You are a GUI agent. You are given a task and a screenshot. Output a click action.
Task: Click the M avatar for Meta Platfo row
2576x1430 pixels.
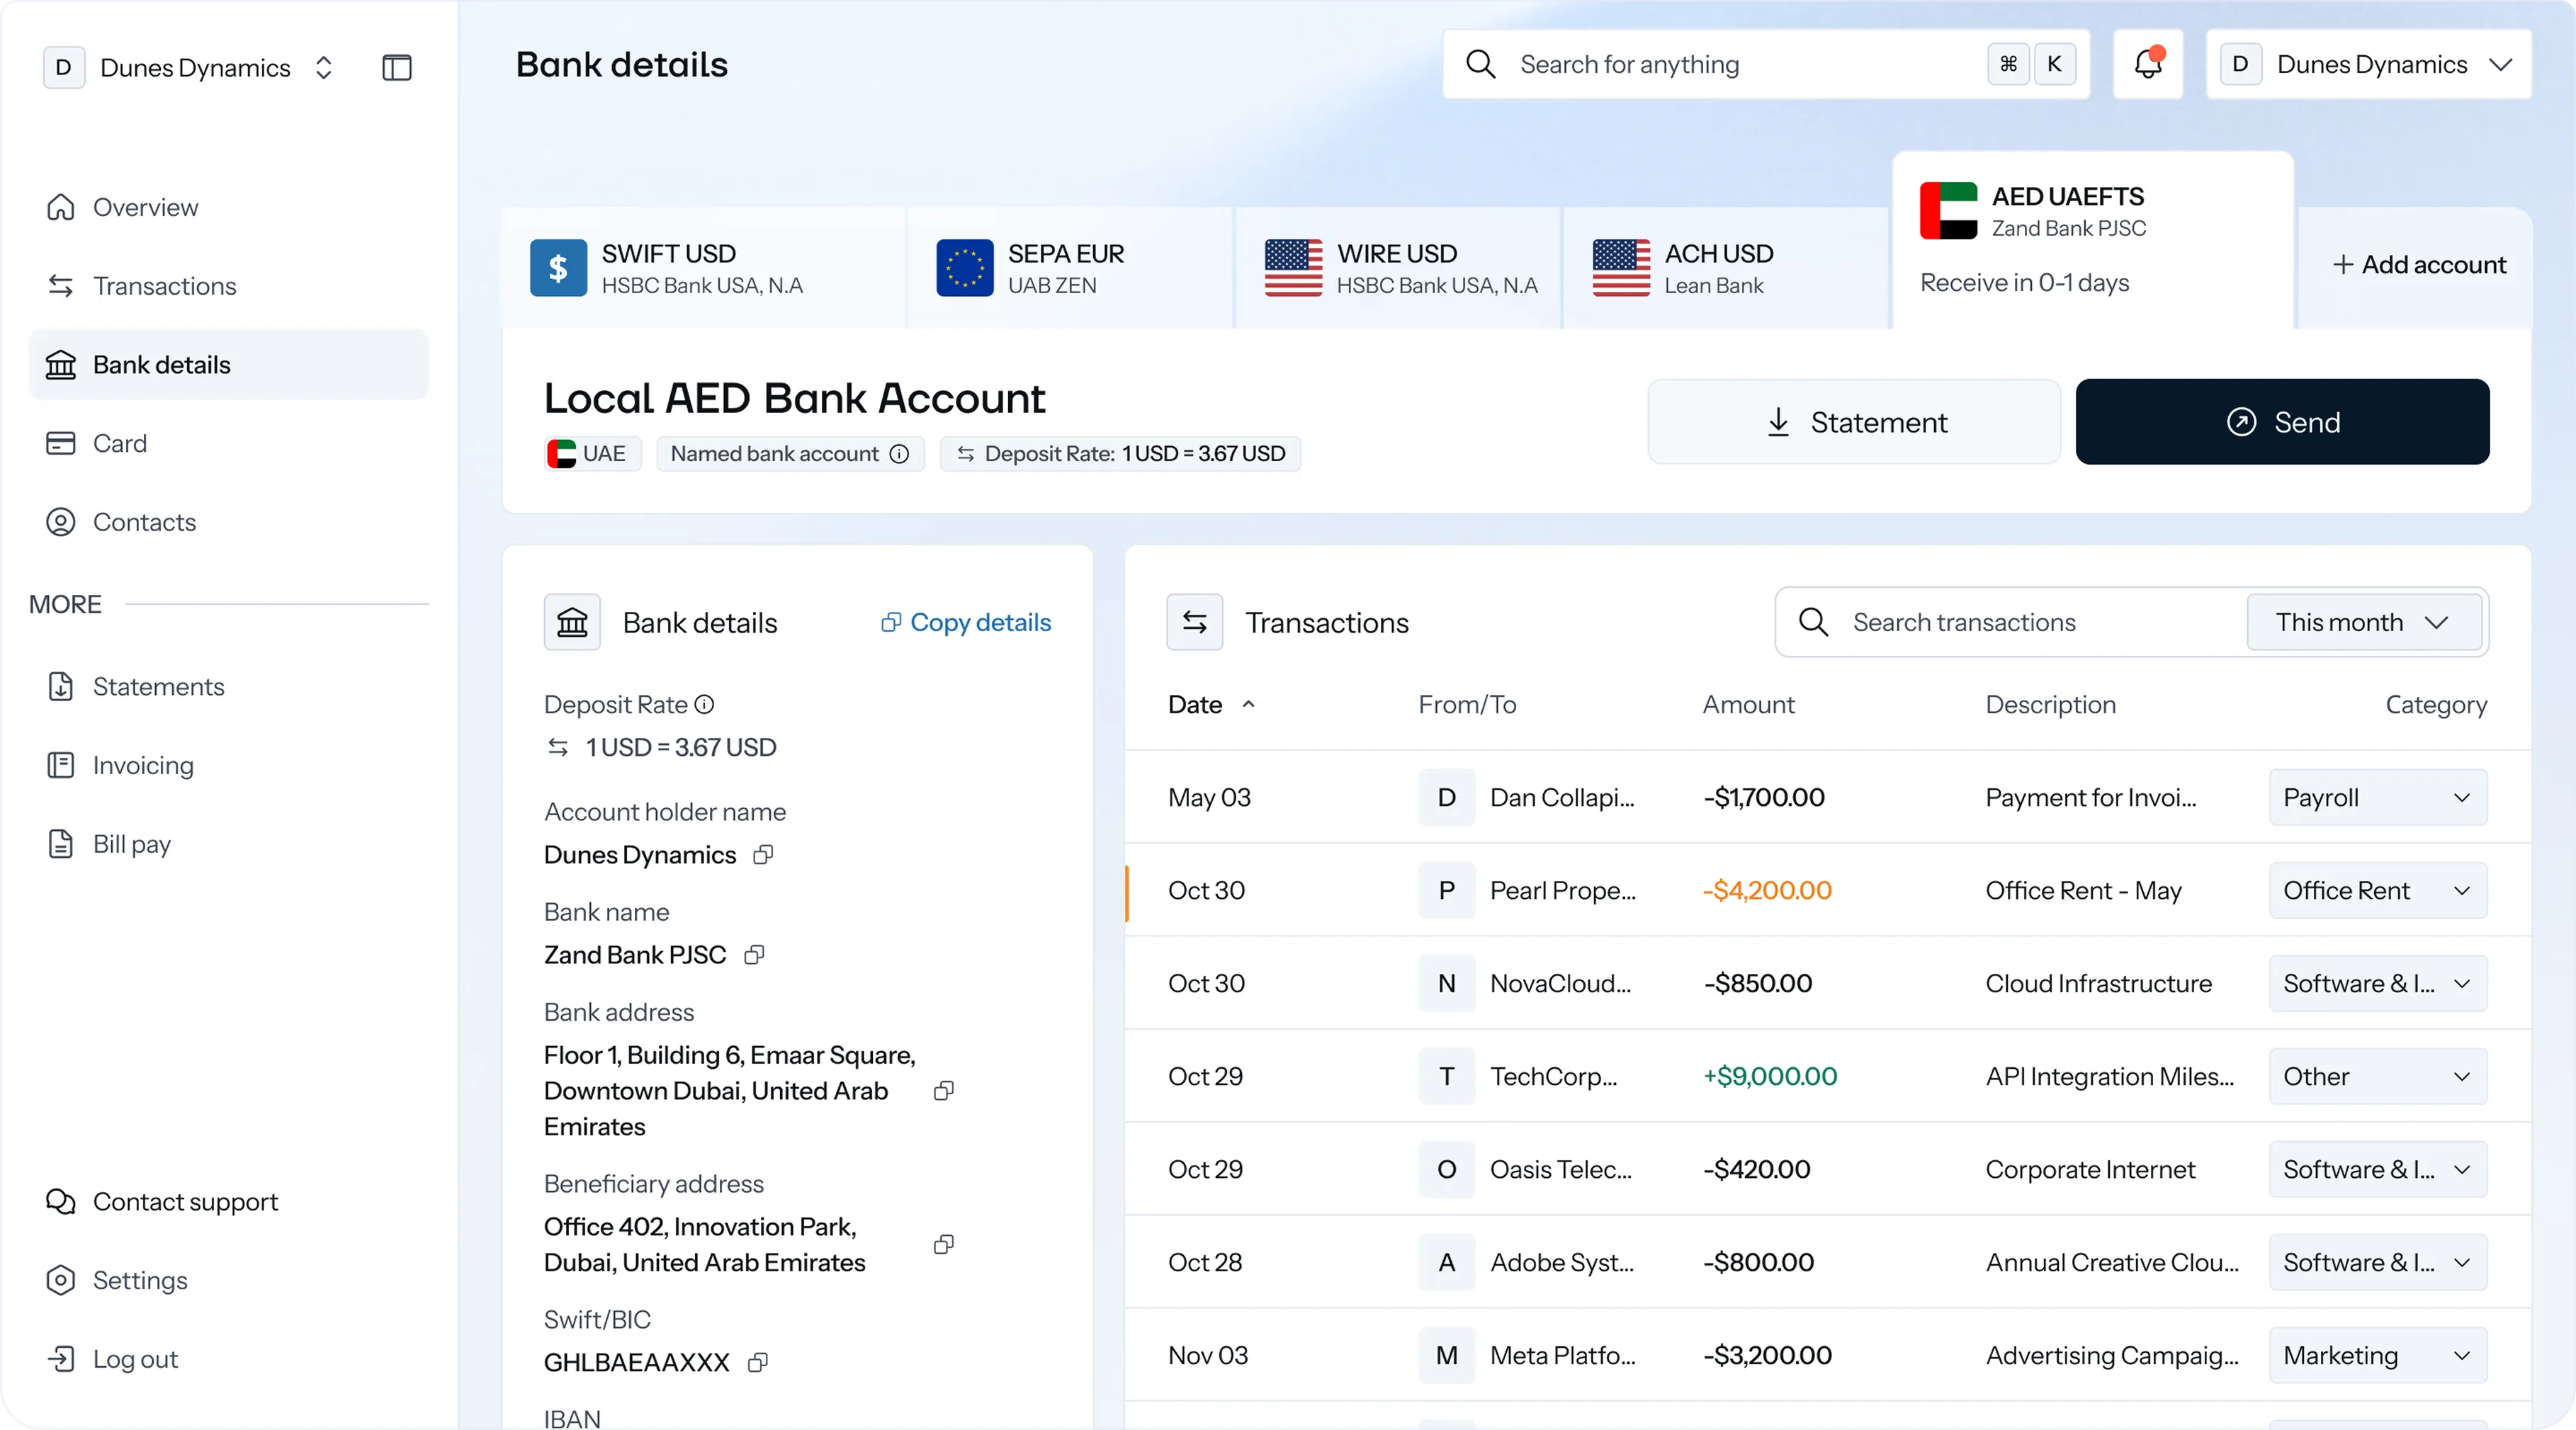coord(1446,1355)
